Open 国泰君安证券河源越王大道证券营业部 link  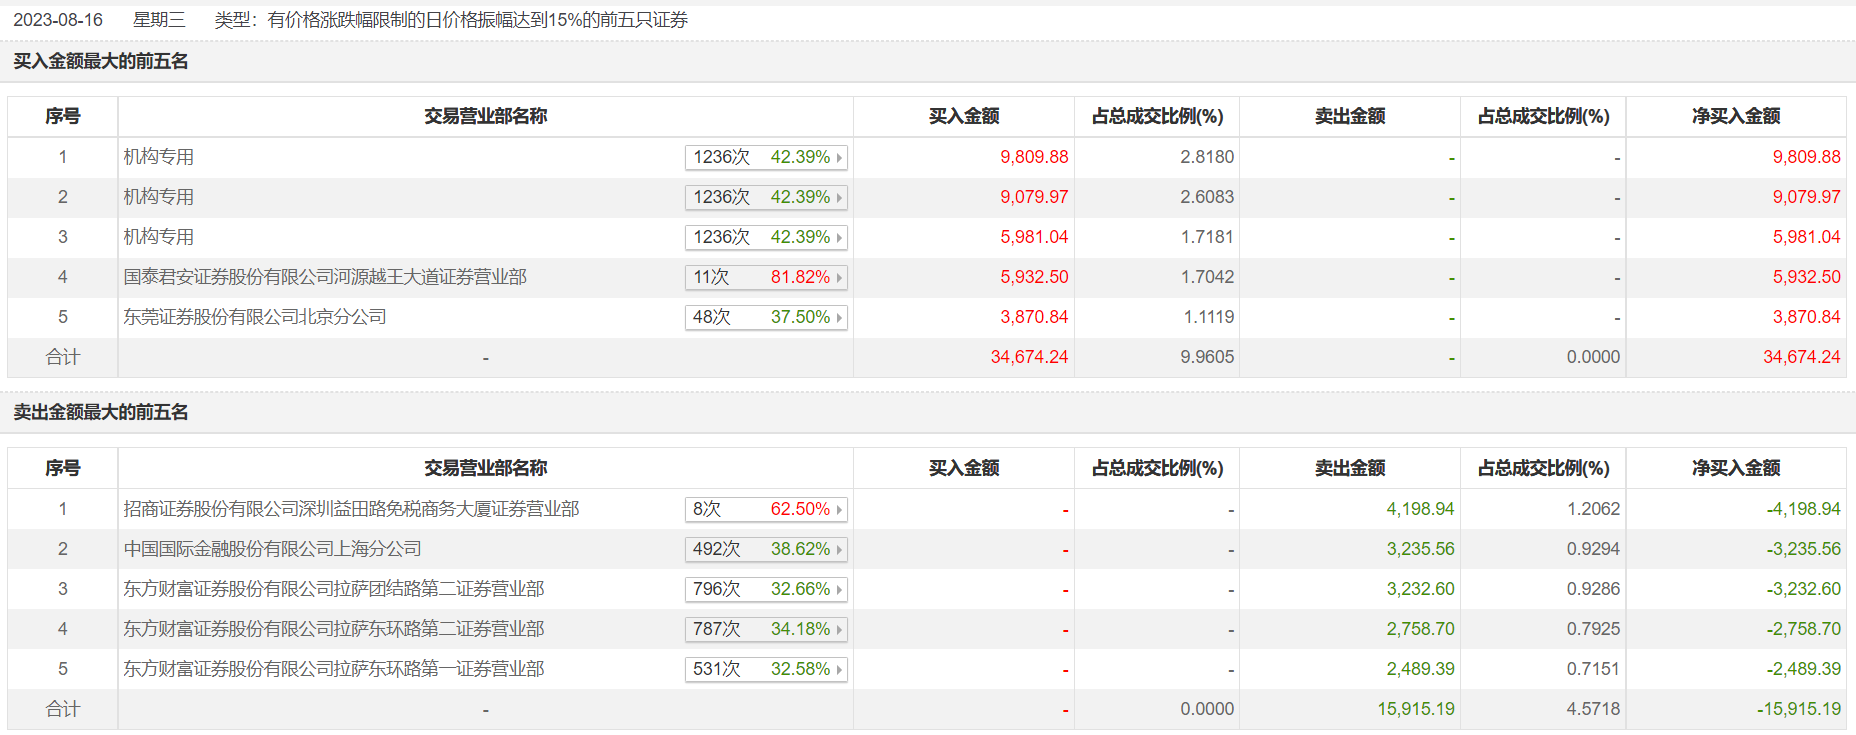pos(325,277)
